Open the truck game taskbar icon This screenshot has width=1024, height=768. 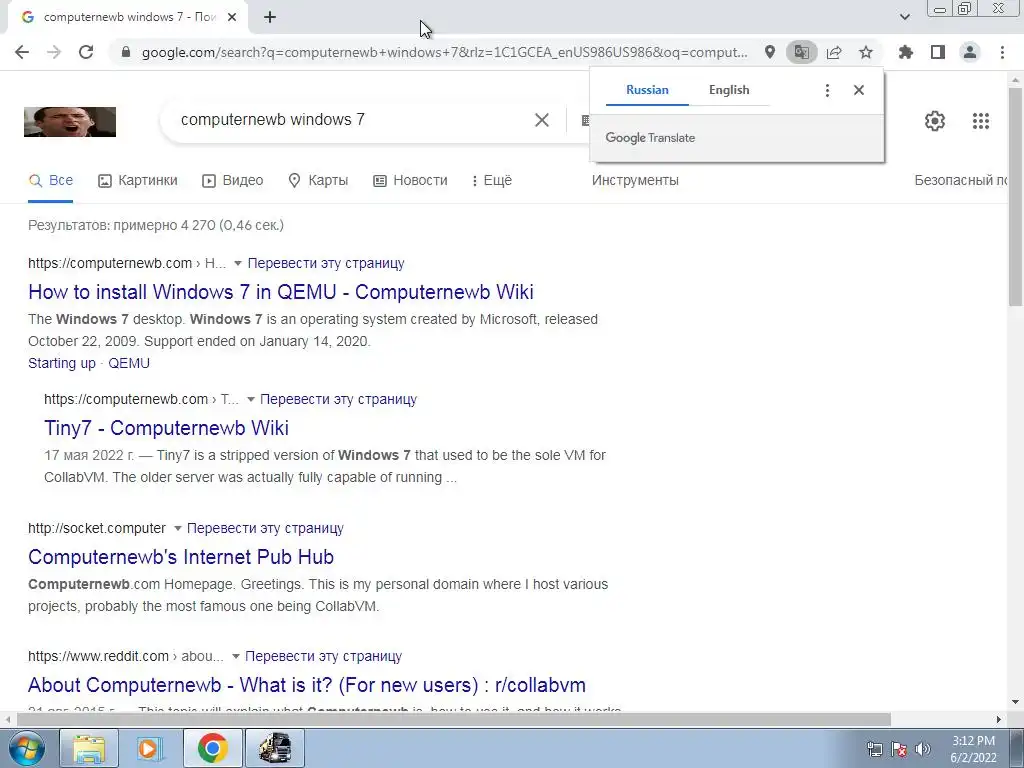pos(275,748)
